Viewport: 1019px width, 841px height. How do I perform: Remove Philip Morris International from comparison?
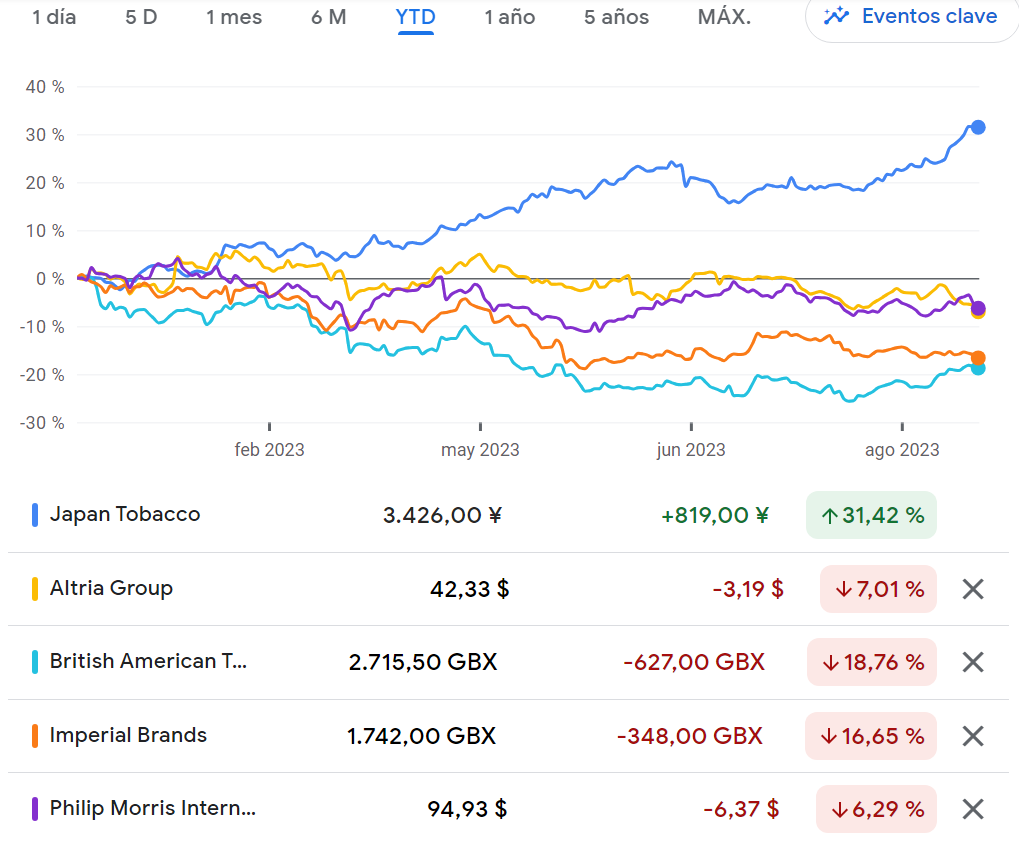(973, 809)
